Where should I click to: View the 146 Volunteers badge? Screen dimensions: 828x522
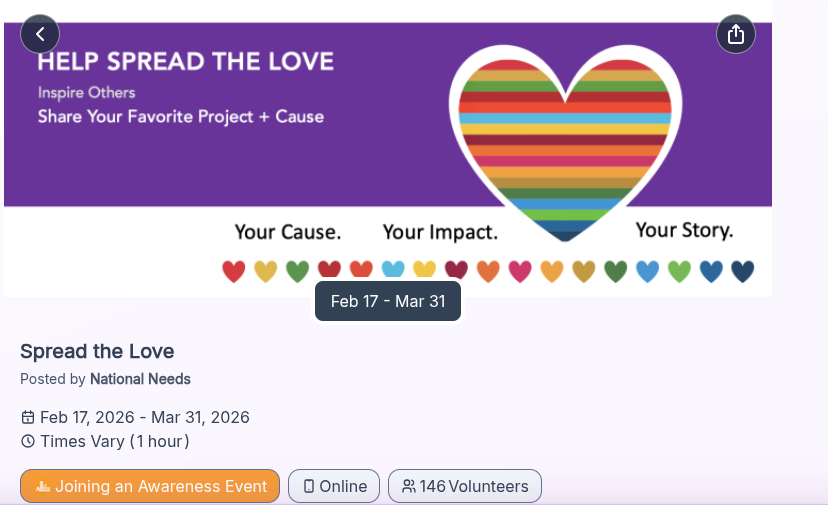[x=465, y=487]
